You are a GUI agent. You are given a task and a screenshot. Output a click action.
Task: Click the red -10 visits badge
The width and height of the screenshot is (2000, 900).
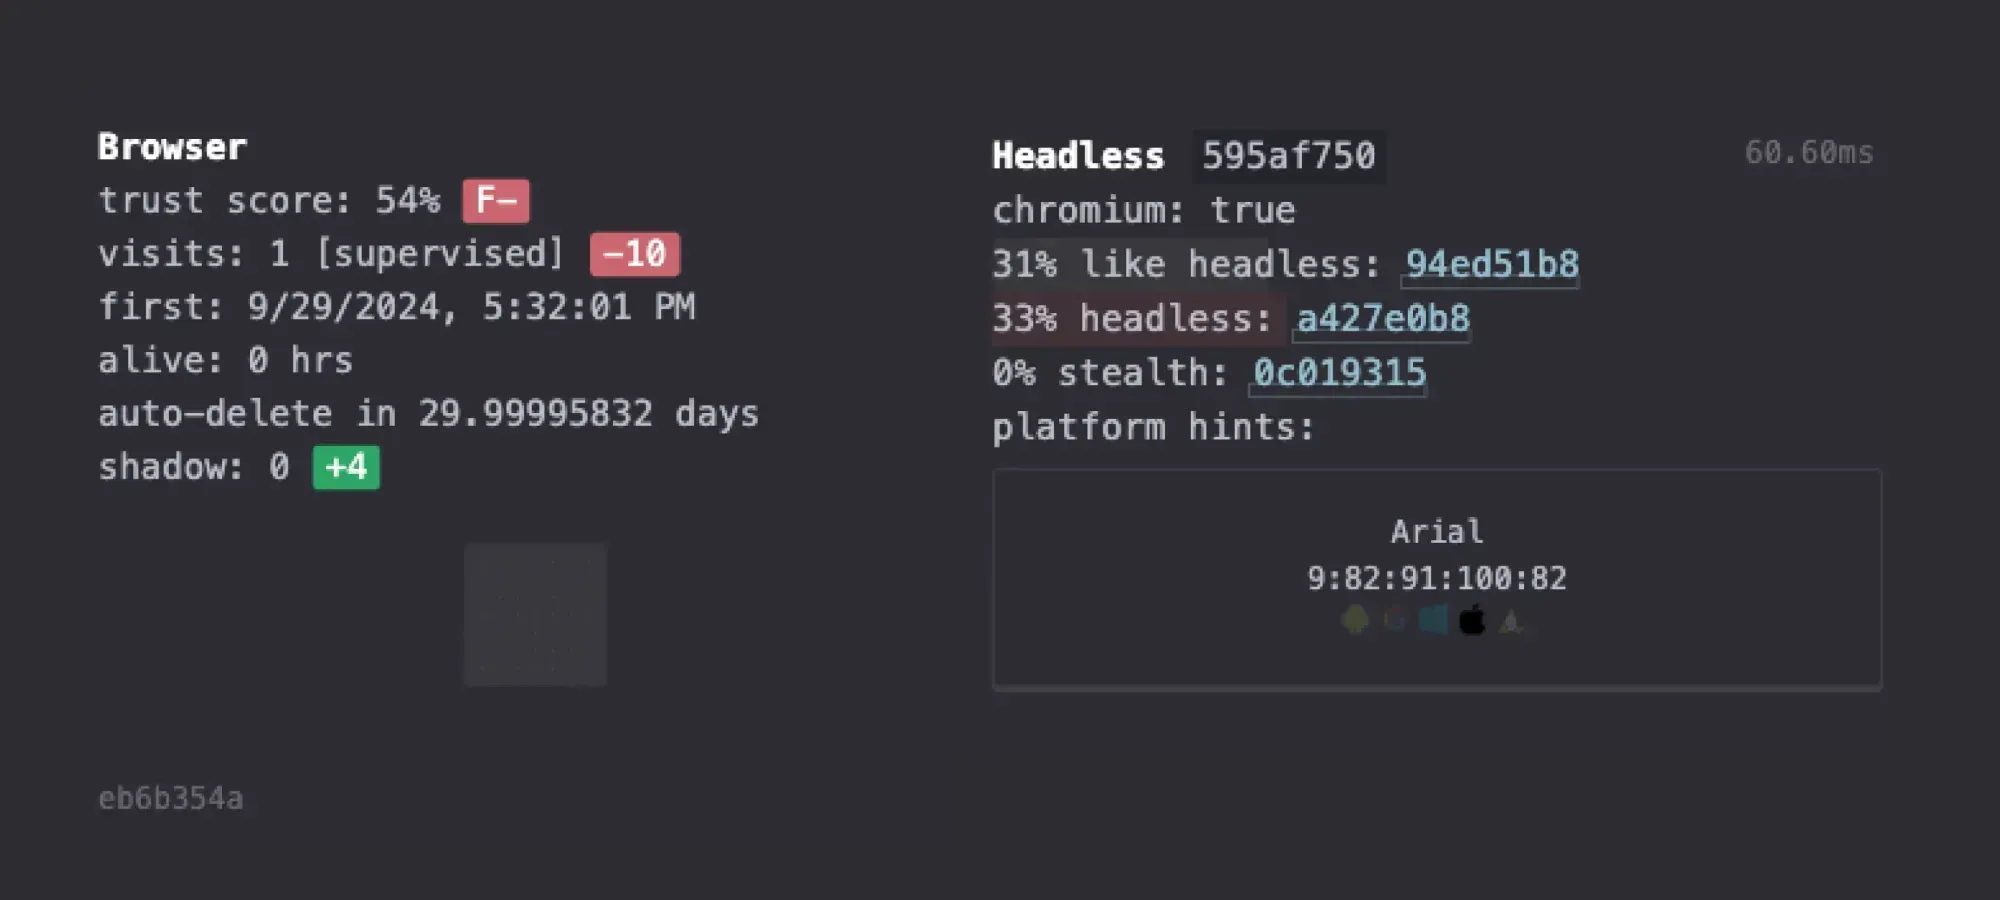[635, 254]
